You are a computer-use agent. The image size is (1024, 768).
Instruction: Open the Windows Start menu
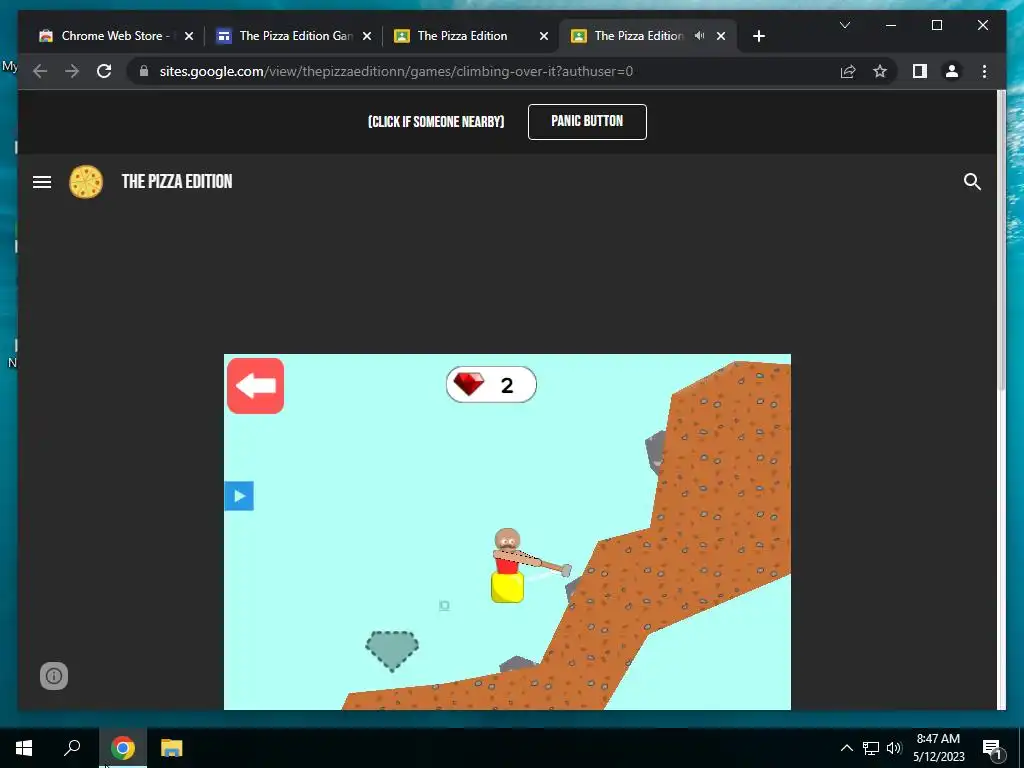coord(24,748)
